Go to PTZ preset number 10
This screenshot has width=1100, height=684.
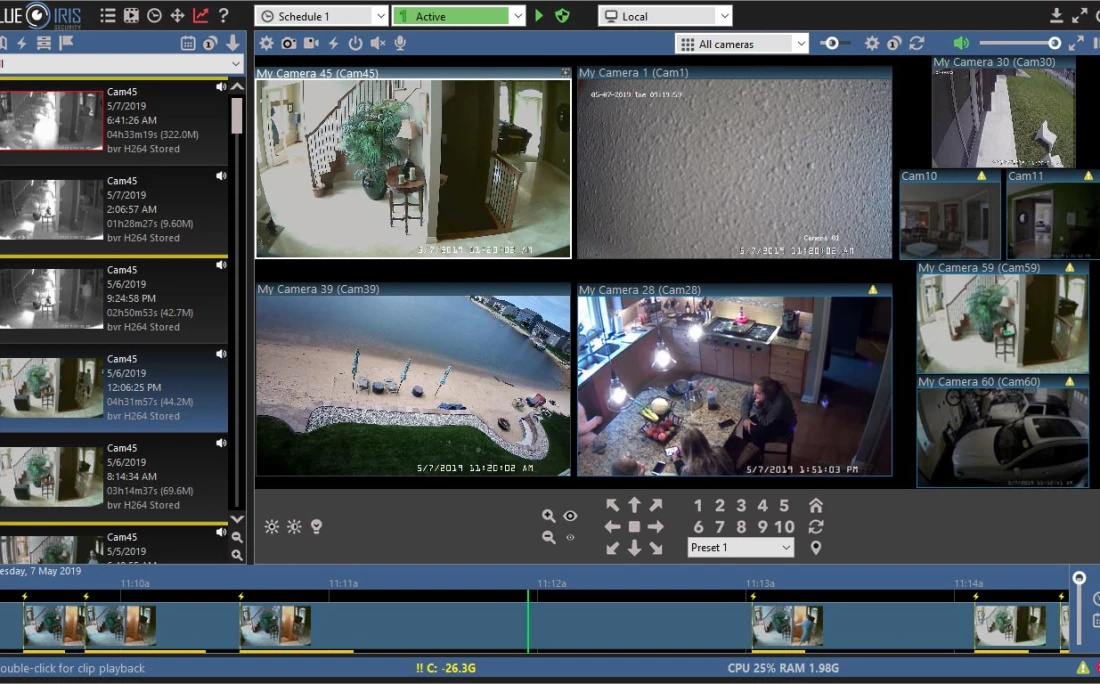pyautogui.click(x=784, y=527)
